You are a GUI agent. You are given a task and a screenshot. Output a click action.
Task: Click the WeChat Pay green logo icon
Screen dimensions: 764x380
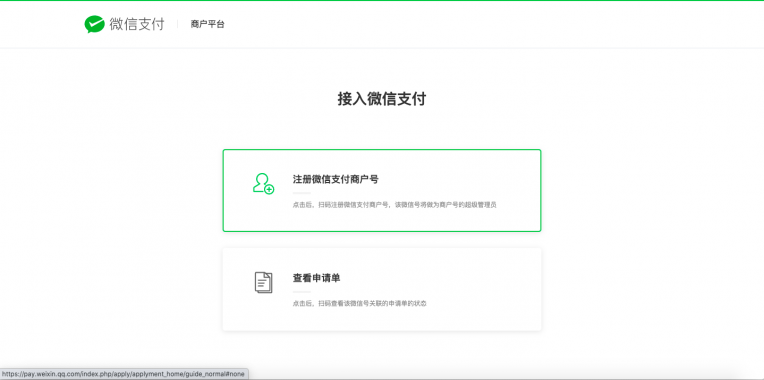pyautogui.click(x=95, y=24)
